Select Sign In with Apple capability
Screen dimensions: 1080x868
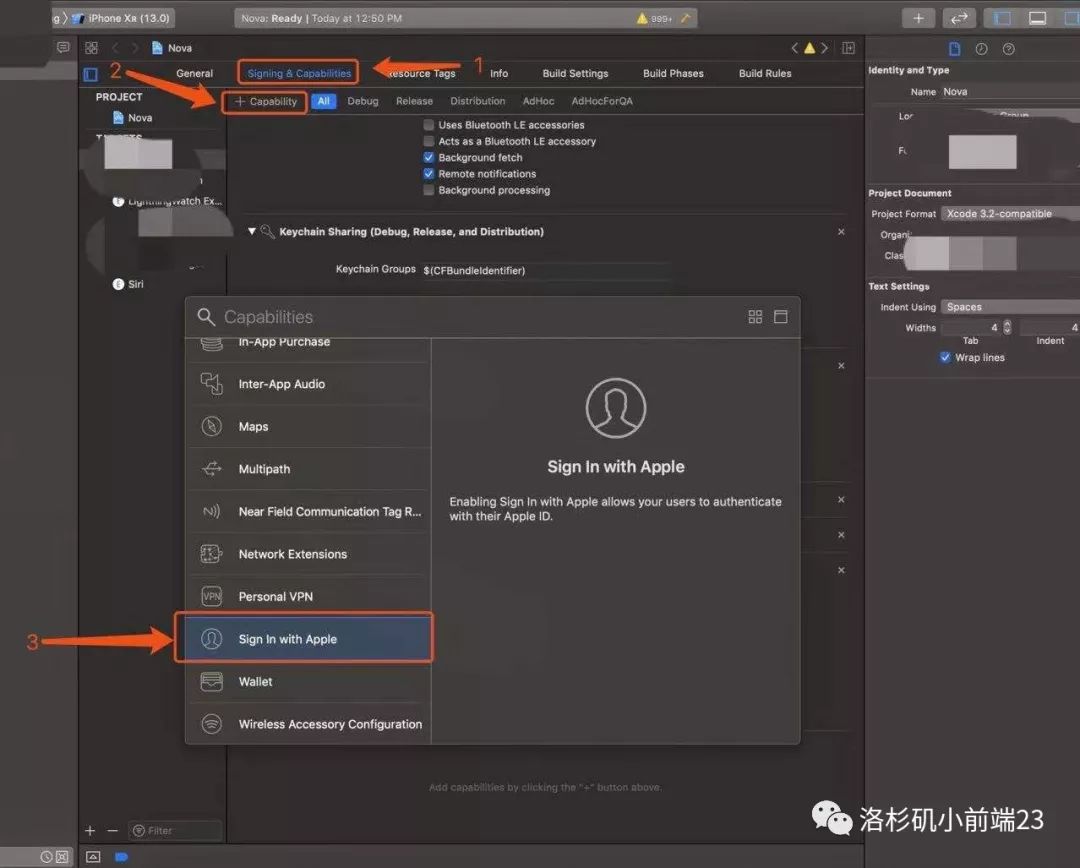309,639
